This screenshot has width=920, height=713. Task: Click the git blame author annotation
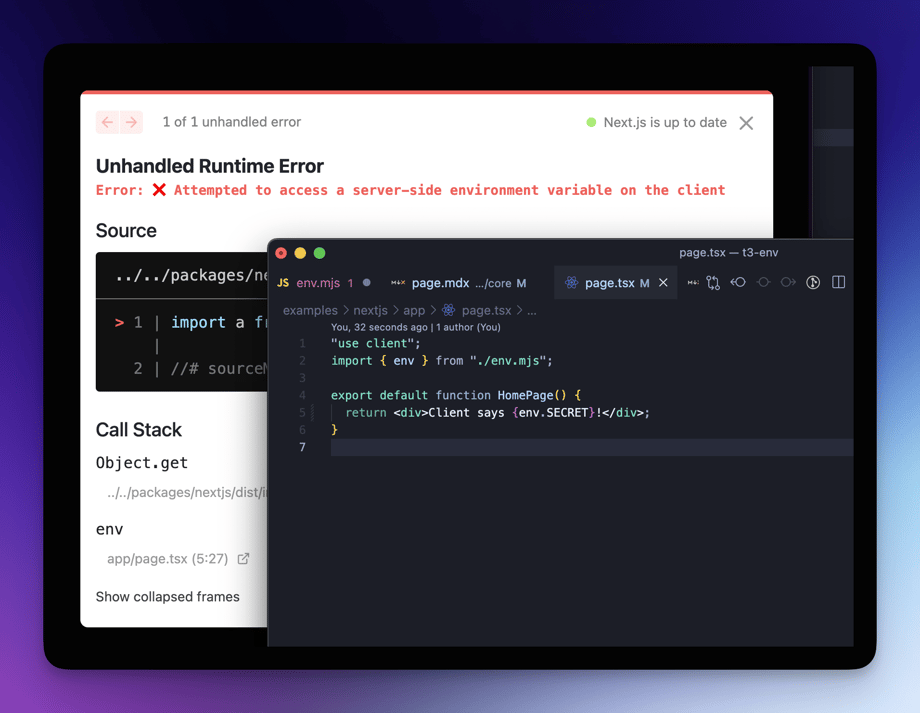pyautogui.click(x=415, y=327)
